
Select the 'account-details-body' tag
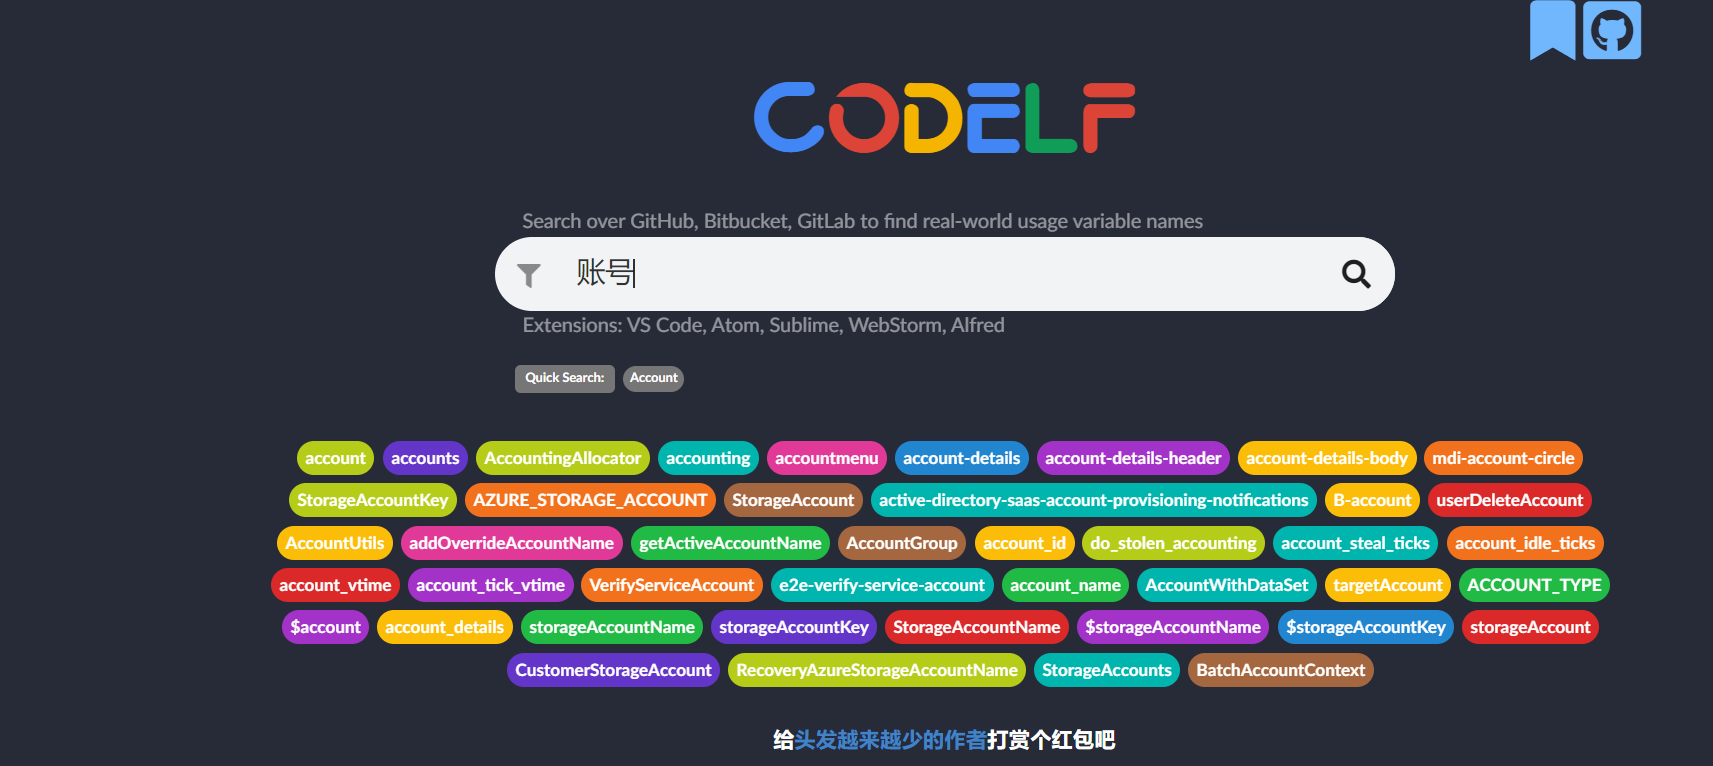tap(1327, 458)
